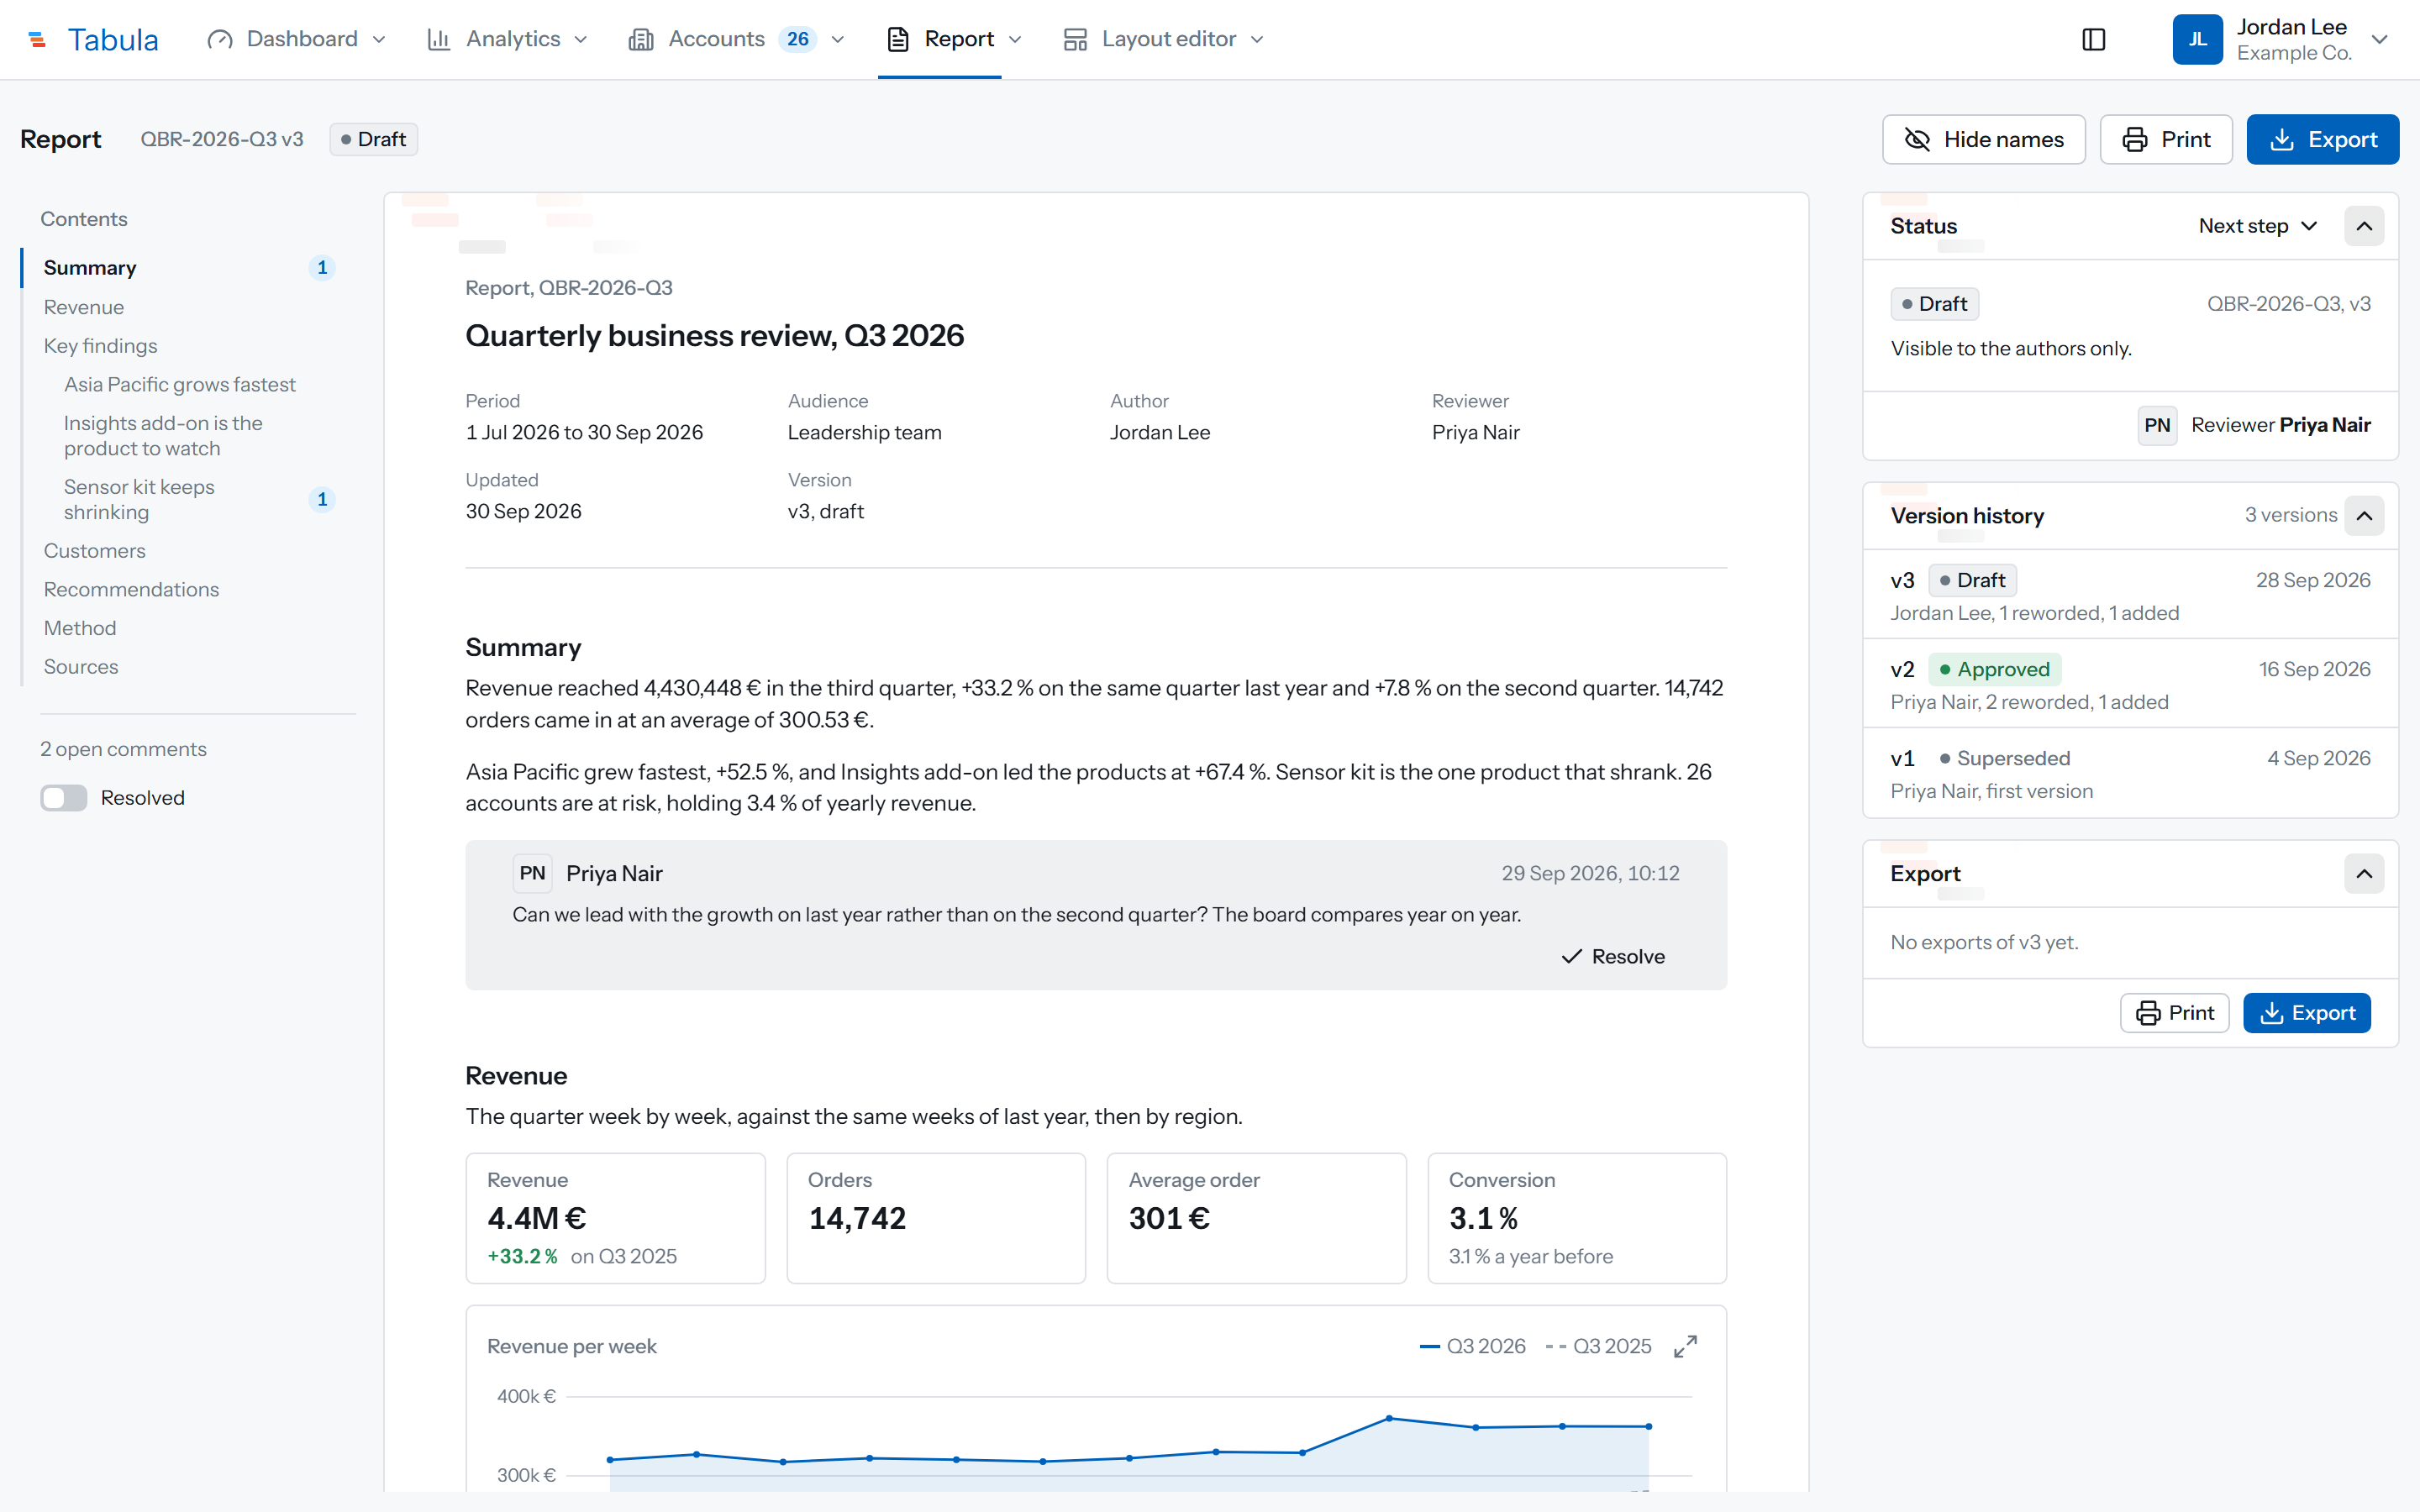Go to Method in Contents
The height and width of the screenshot is (1512, 2420).
click(80, 628)
